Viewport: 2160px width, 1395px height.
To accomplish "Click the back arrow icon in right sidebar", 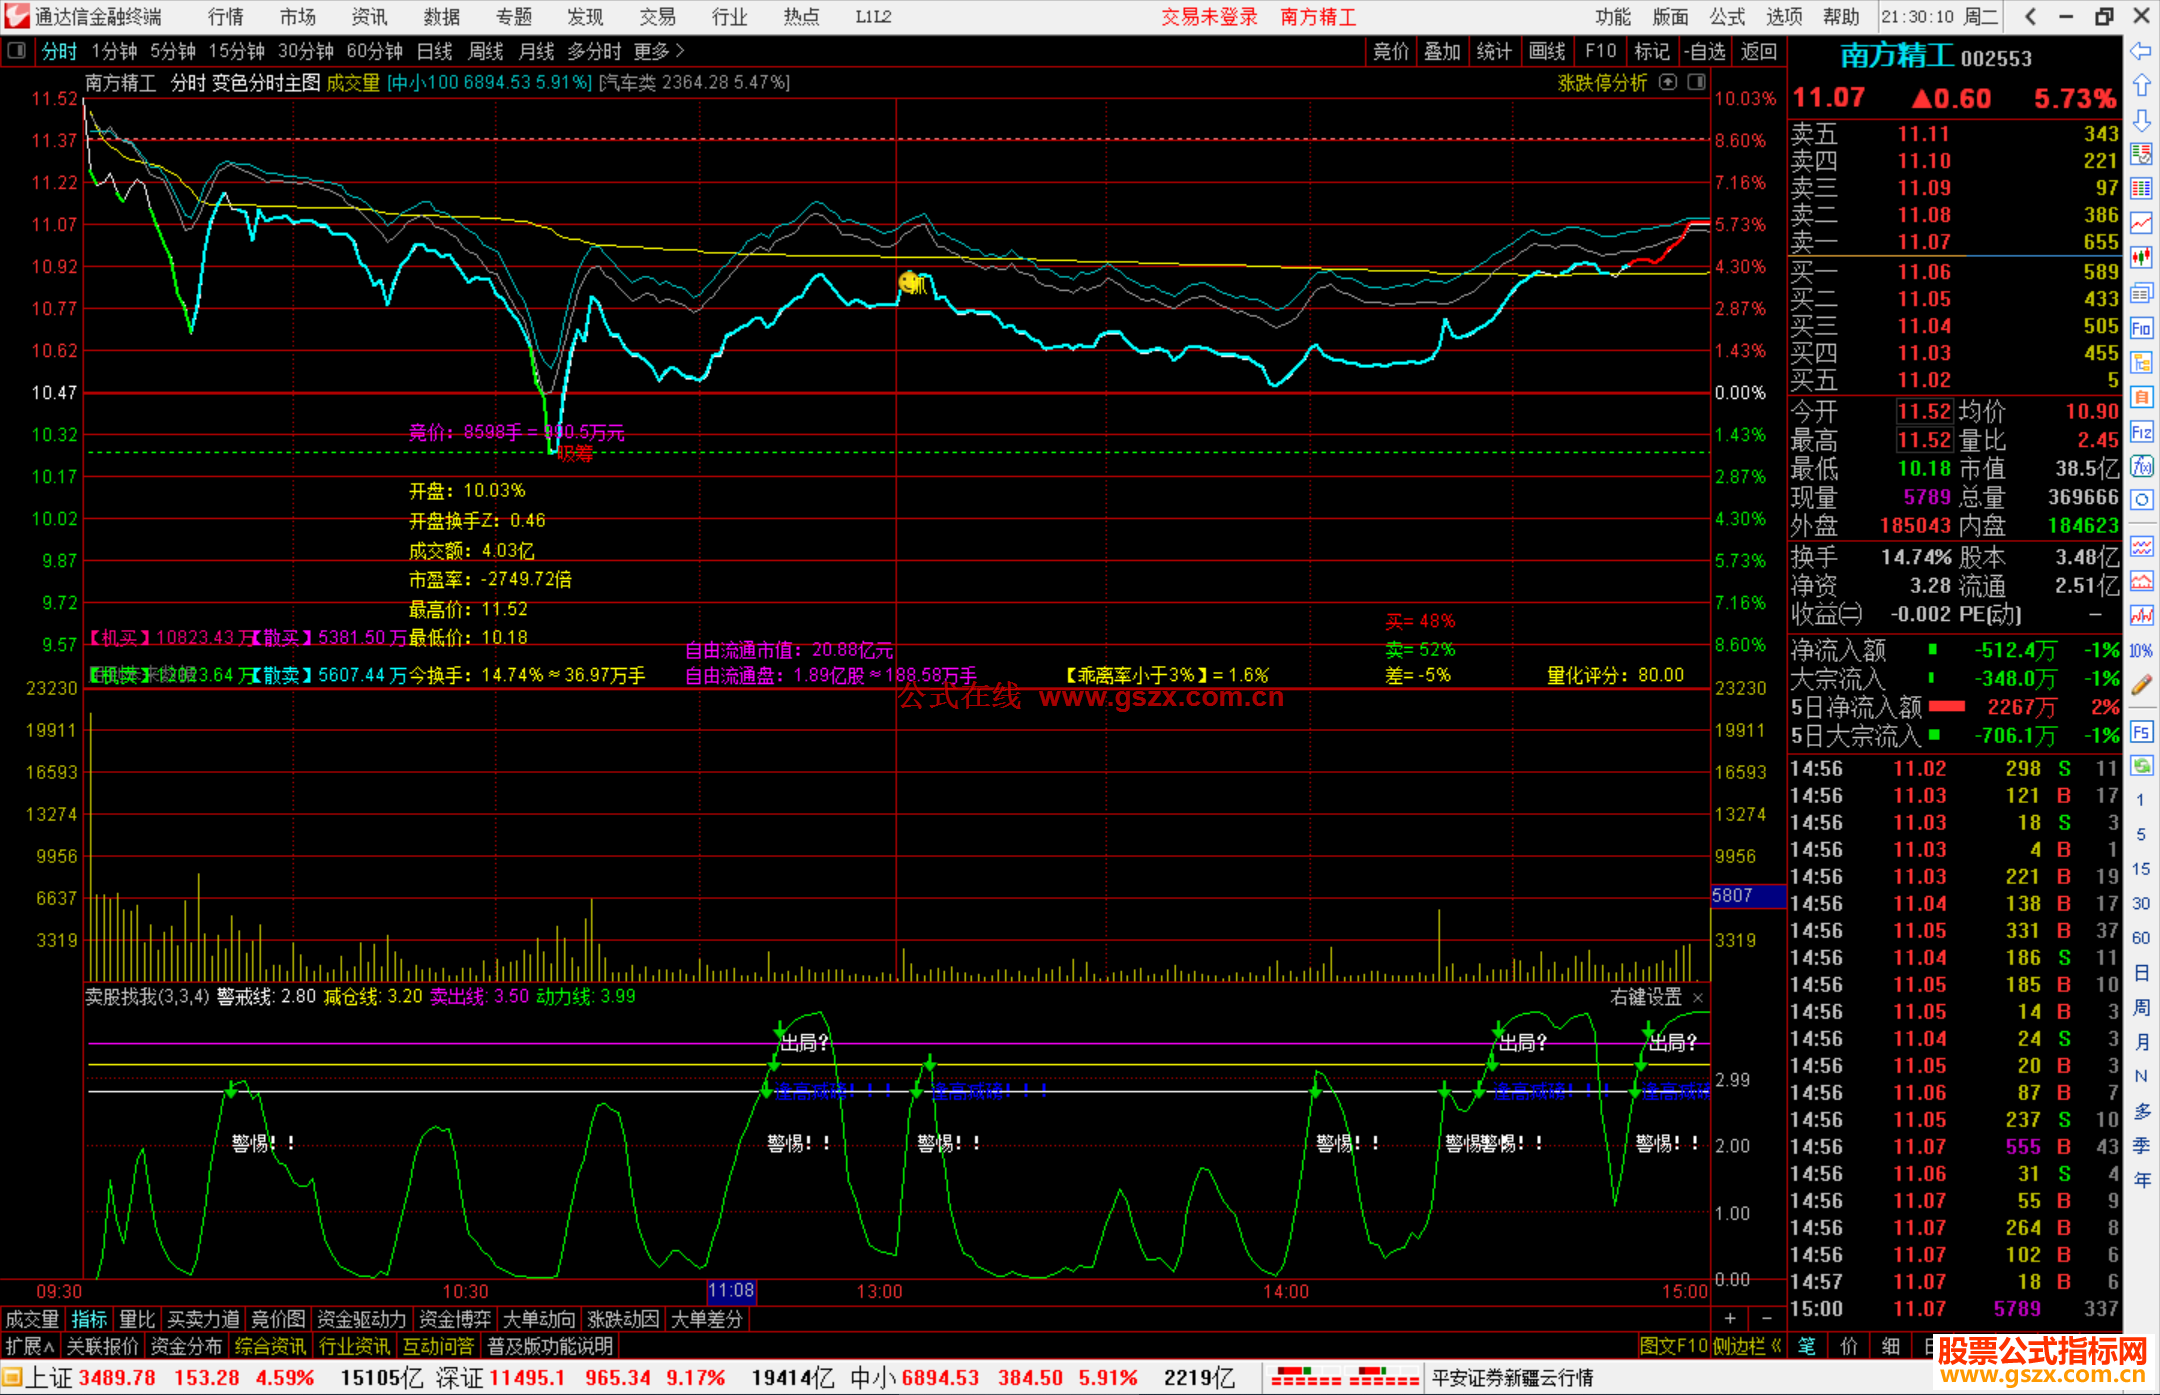I will [x=2141, y=51].
